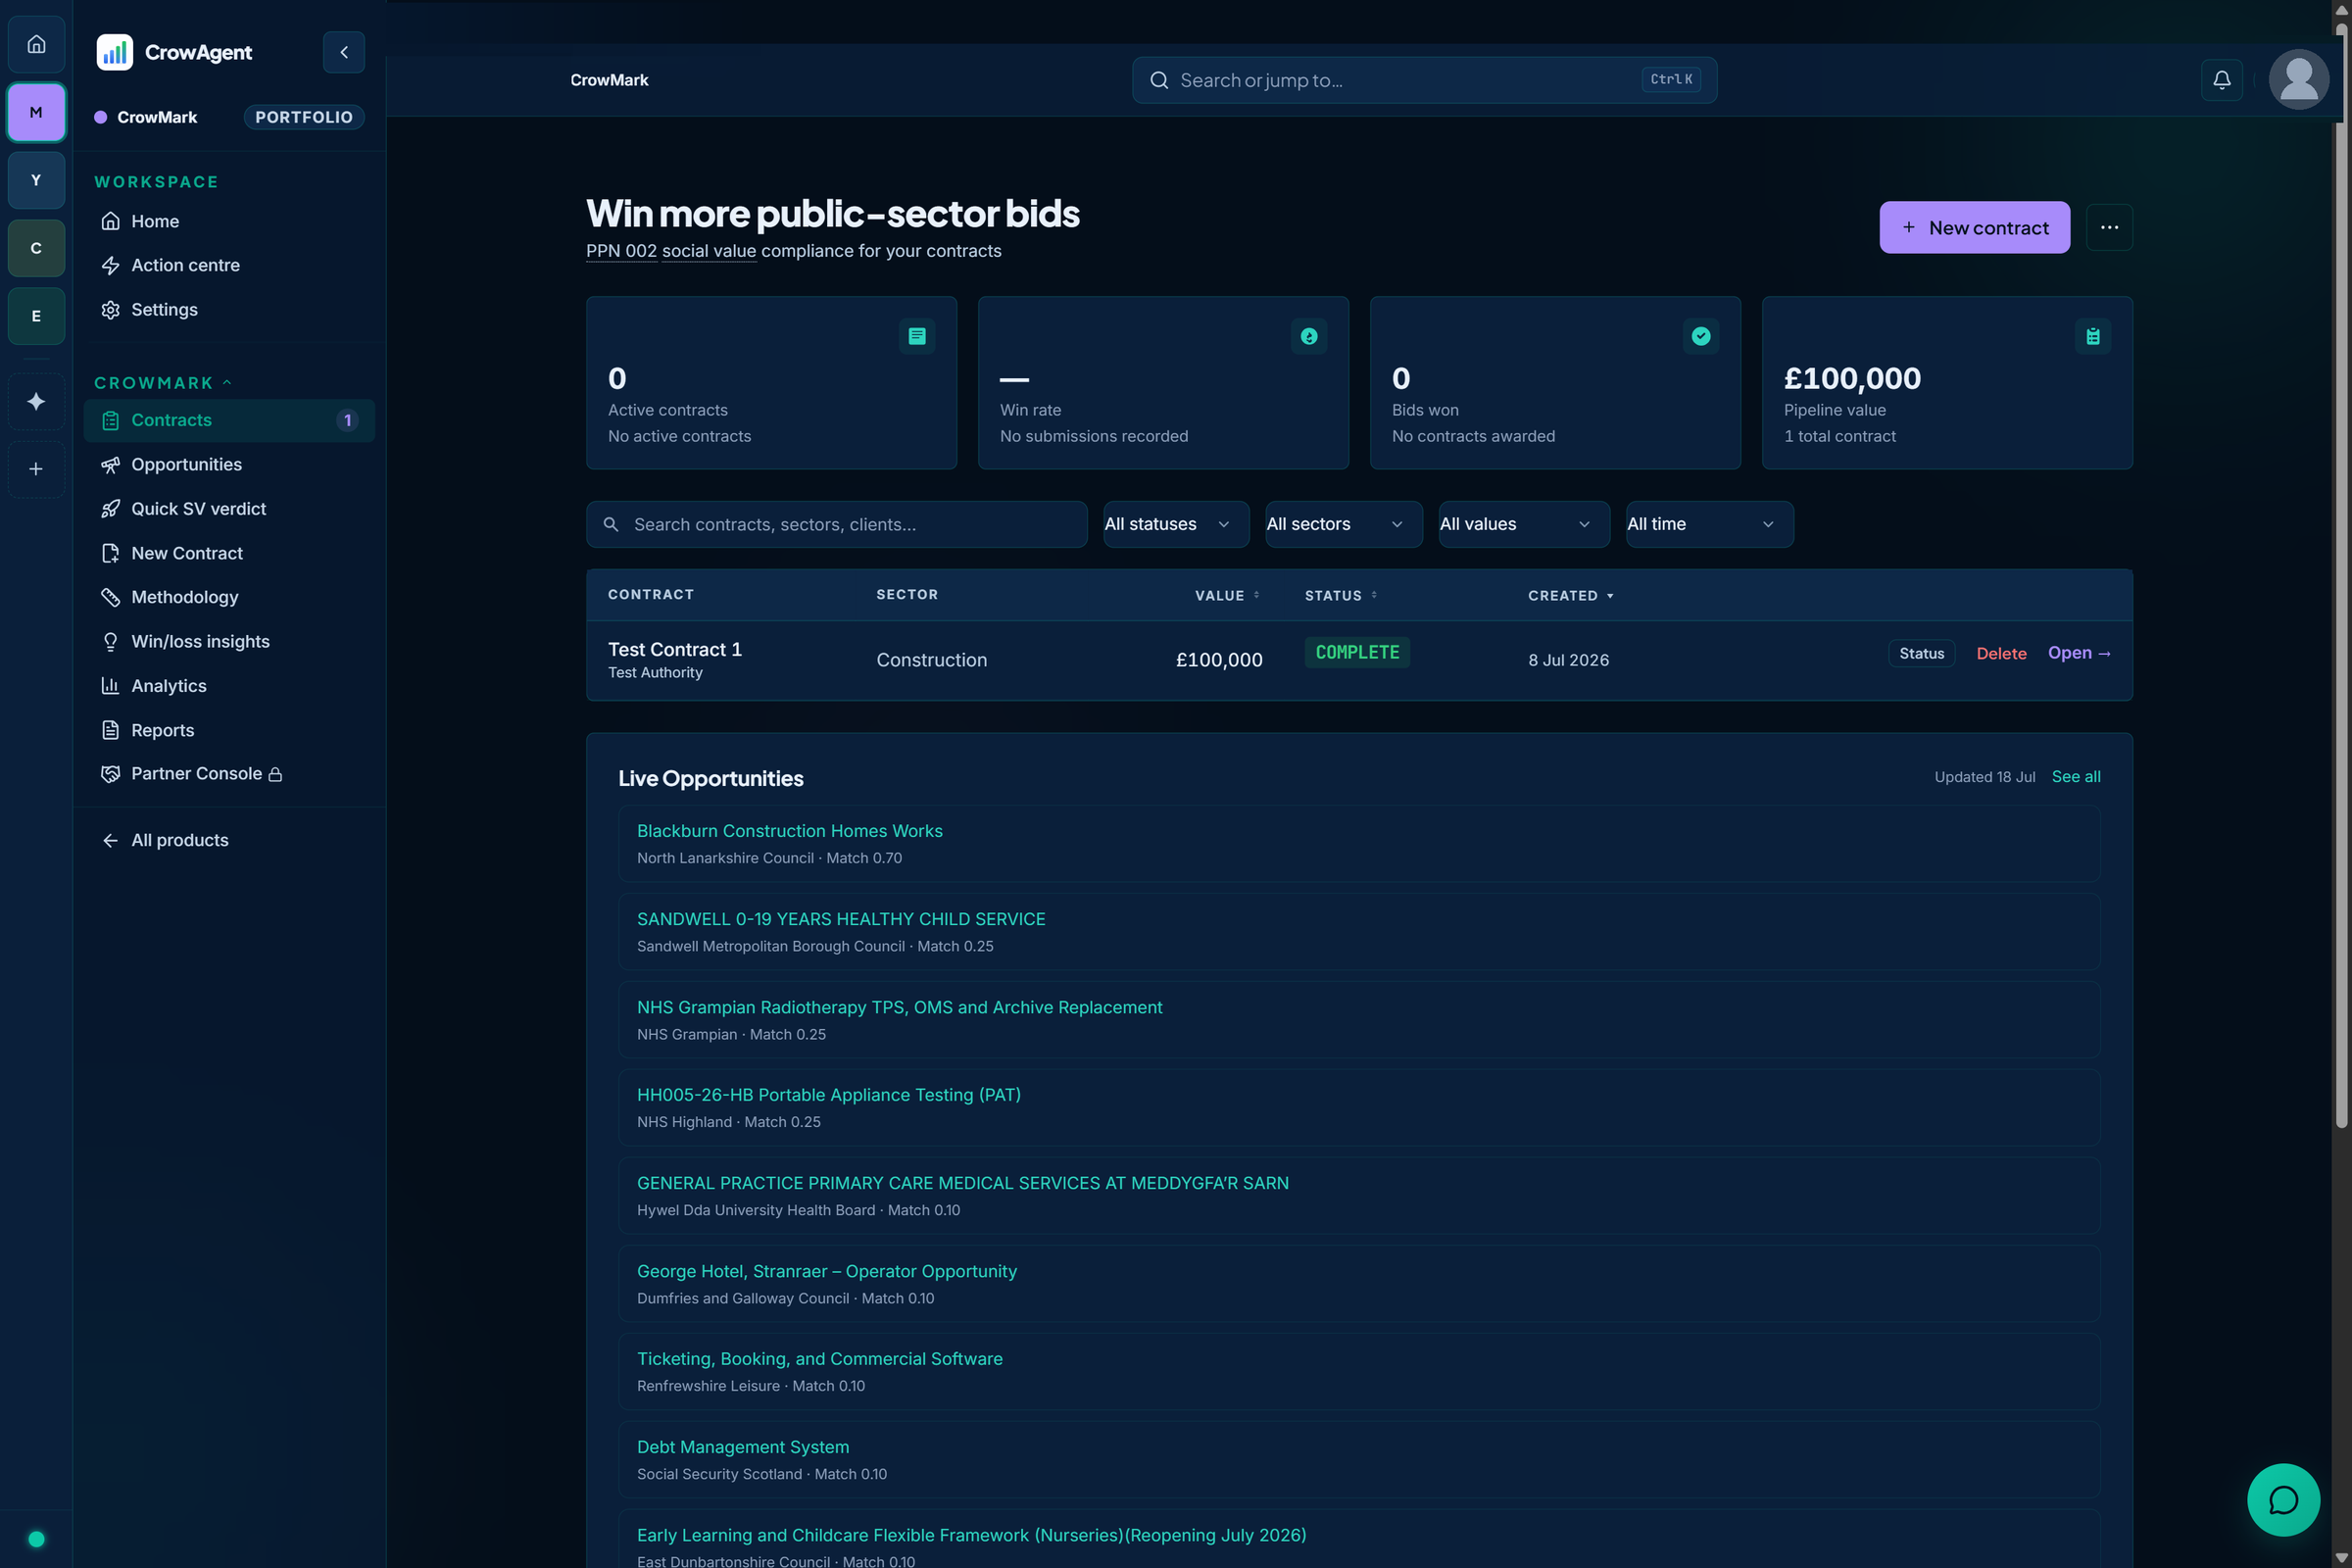Open the All values dropdown
This screenshot has width=2352, height=1568.
[1524, 524]
